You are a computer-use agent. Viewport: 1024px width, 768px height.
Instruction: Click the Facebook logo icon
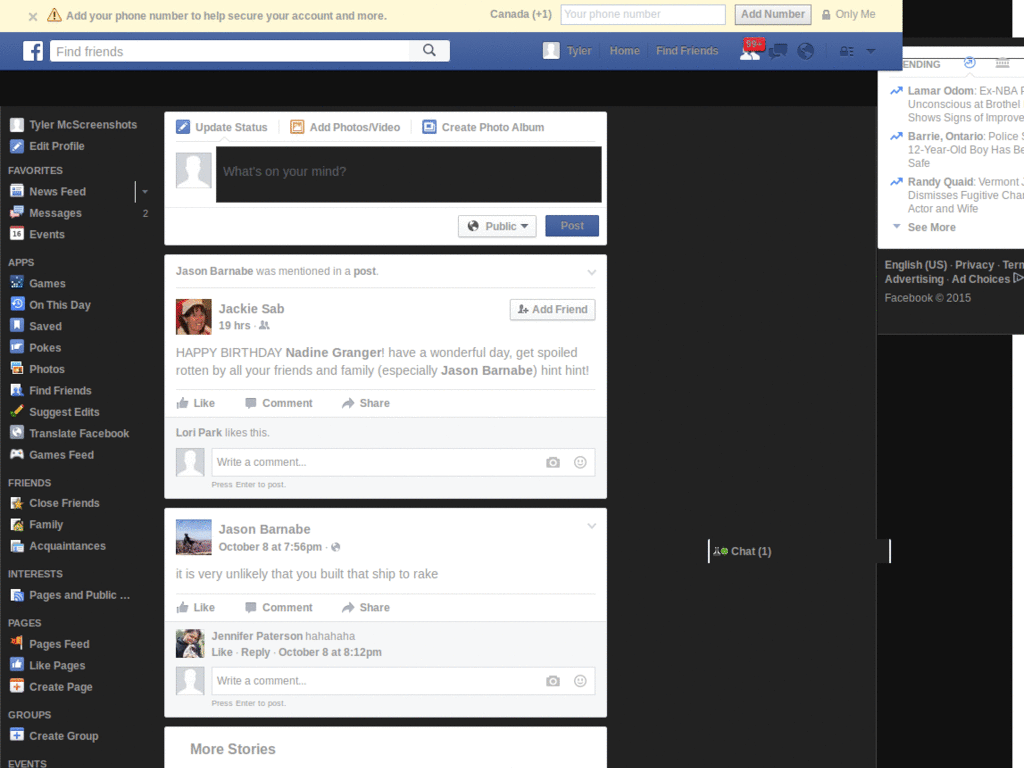(x=33, y=51)
